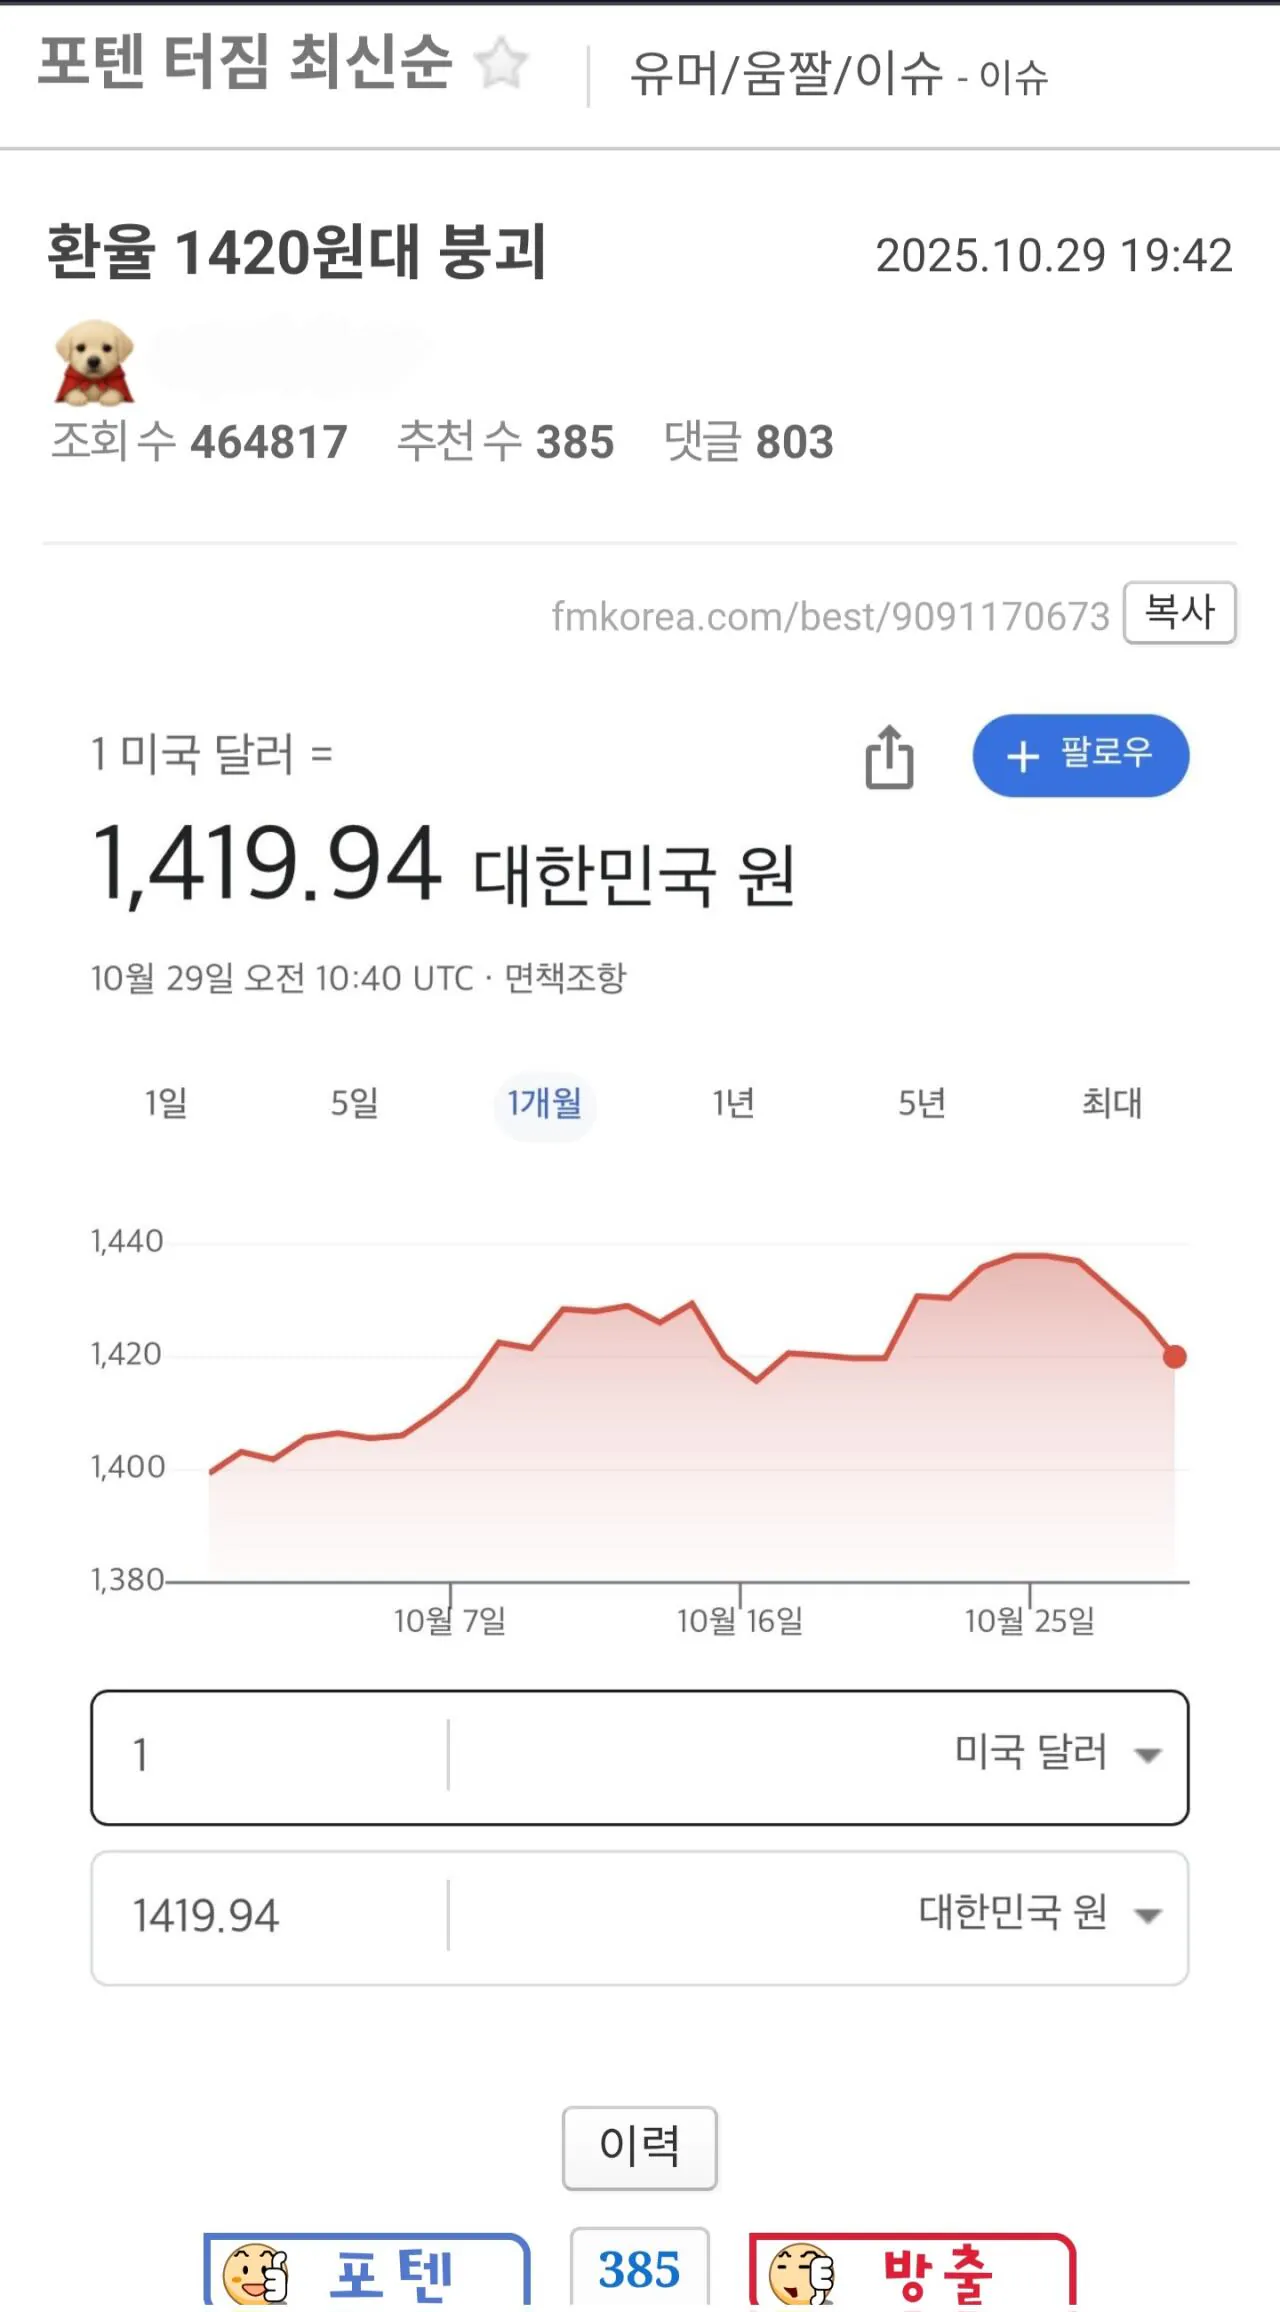Select the active 1개월 range tab
1280x2312 pixels.
point(544,1103)
